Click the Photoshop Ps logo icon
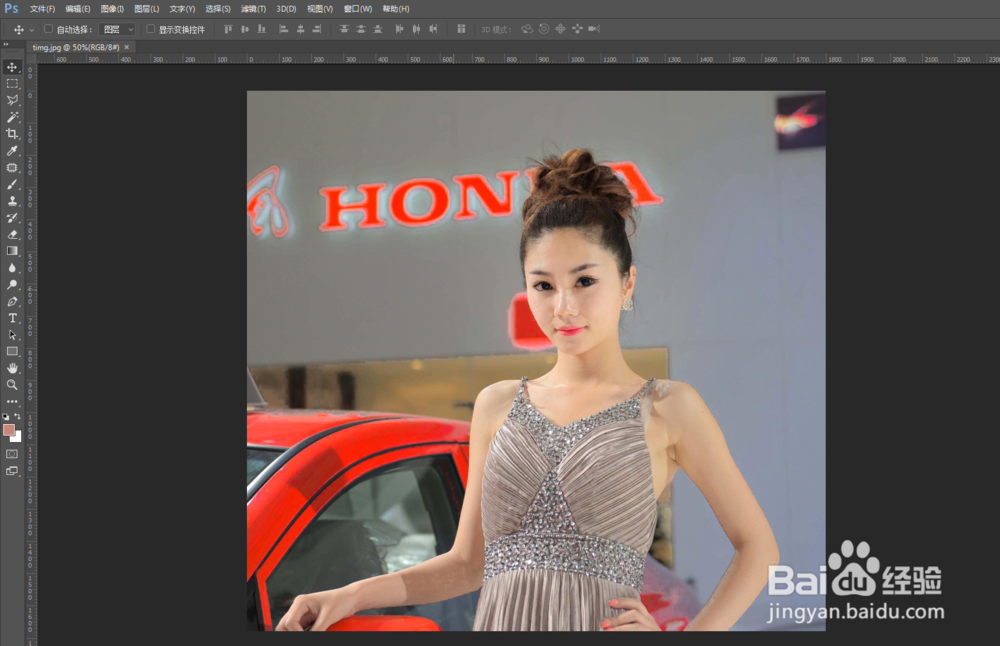Viewport: 1000px width, 646px height. pos(11,8)
